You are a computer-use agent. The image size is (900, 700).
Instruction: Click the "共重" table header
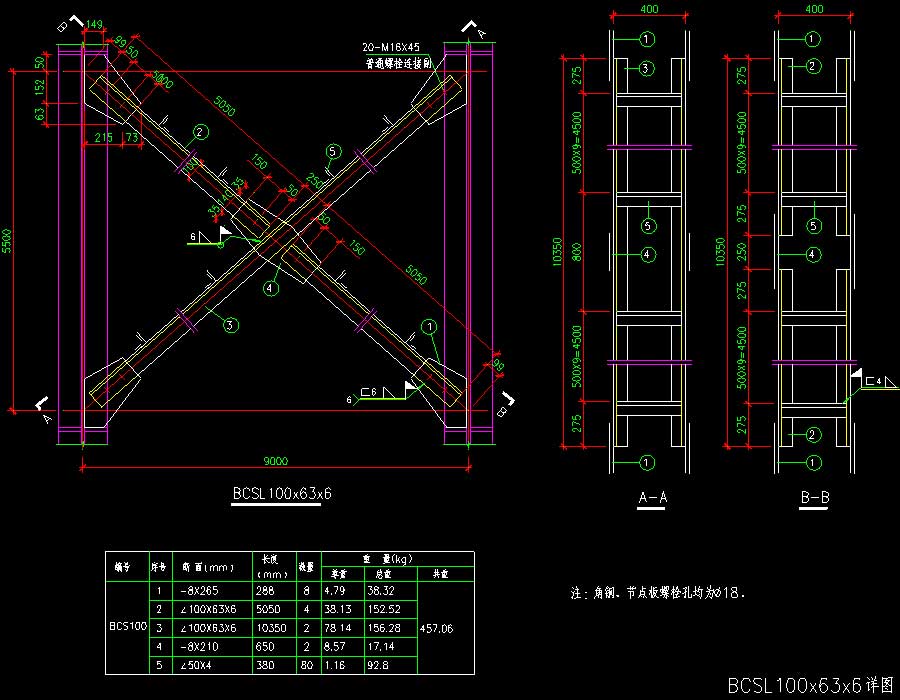point(441,574)
